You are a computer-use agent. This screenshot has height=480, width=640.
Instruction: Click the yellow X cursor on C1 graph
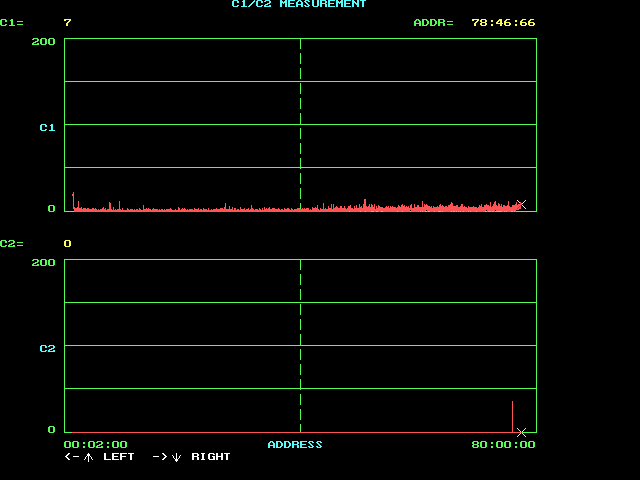[521, 204]
